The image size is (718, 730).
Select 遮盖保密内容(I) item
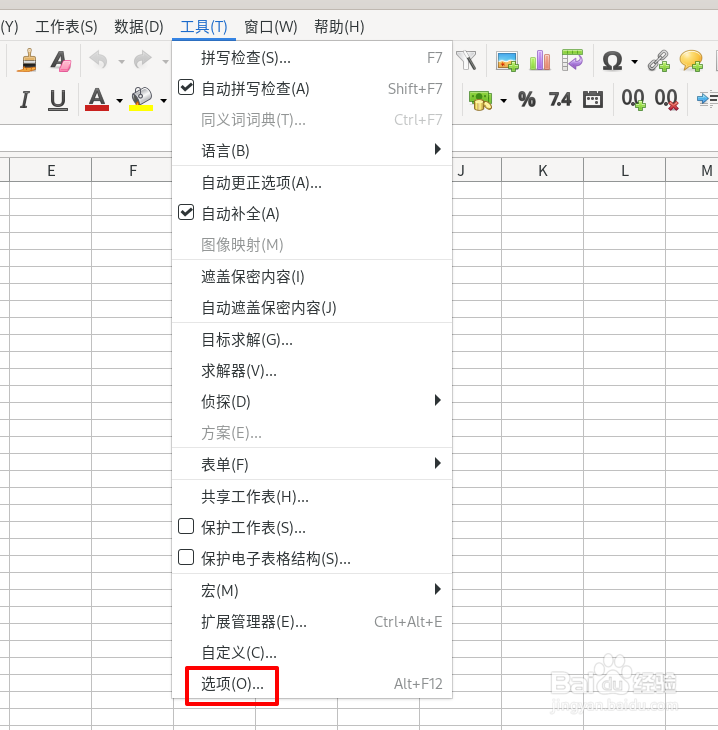tap(312, 277)
